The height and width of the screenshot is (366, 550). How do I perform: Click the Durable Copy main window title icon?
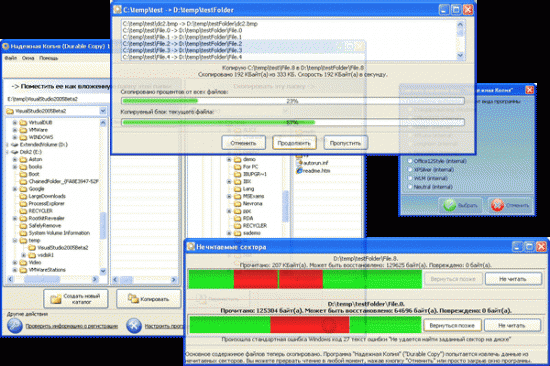pyautogui.click(x=6, y=46)
